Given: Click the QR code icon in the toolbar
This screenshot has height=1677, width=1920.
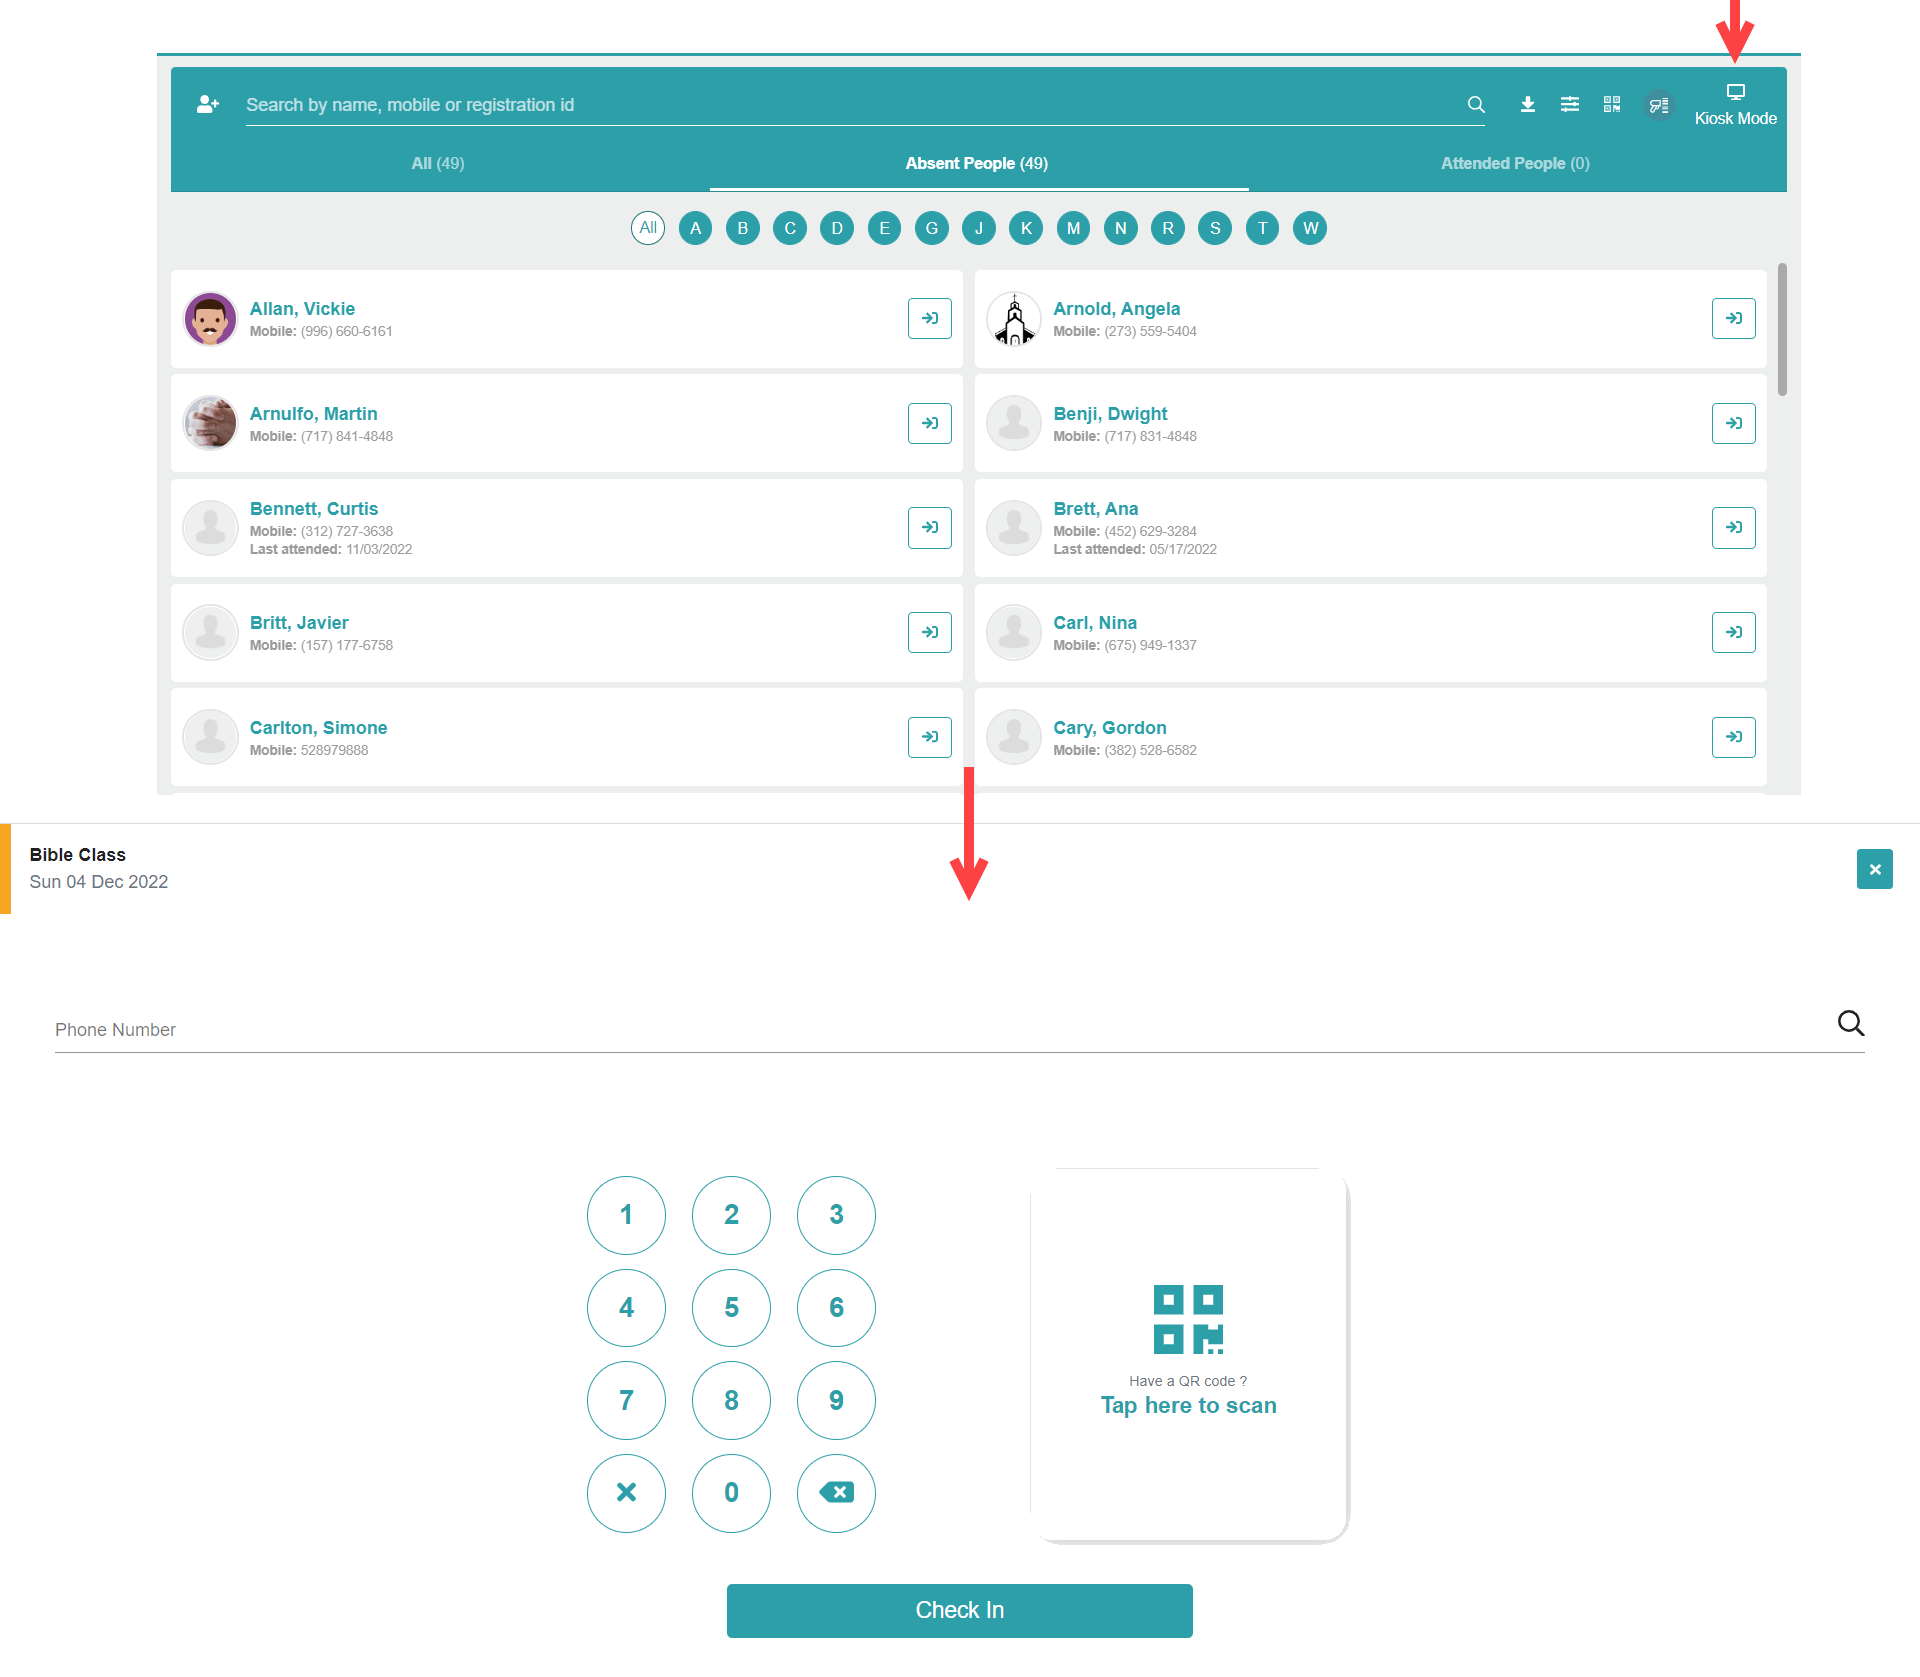Looking at the screenshot, I should point(1612,104).
